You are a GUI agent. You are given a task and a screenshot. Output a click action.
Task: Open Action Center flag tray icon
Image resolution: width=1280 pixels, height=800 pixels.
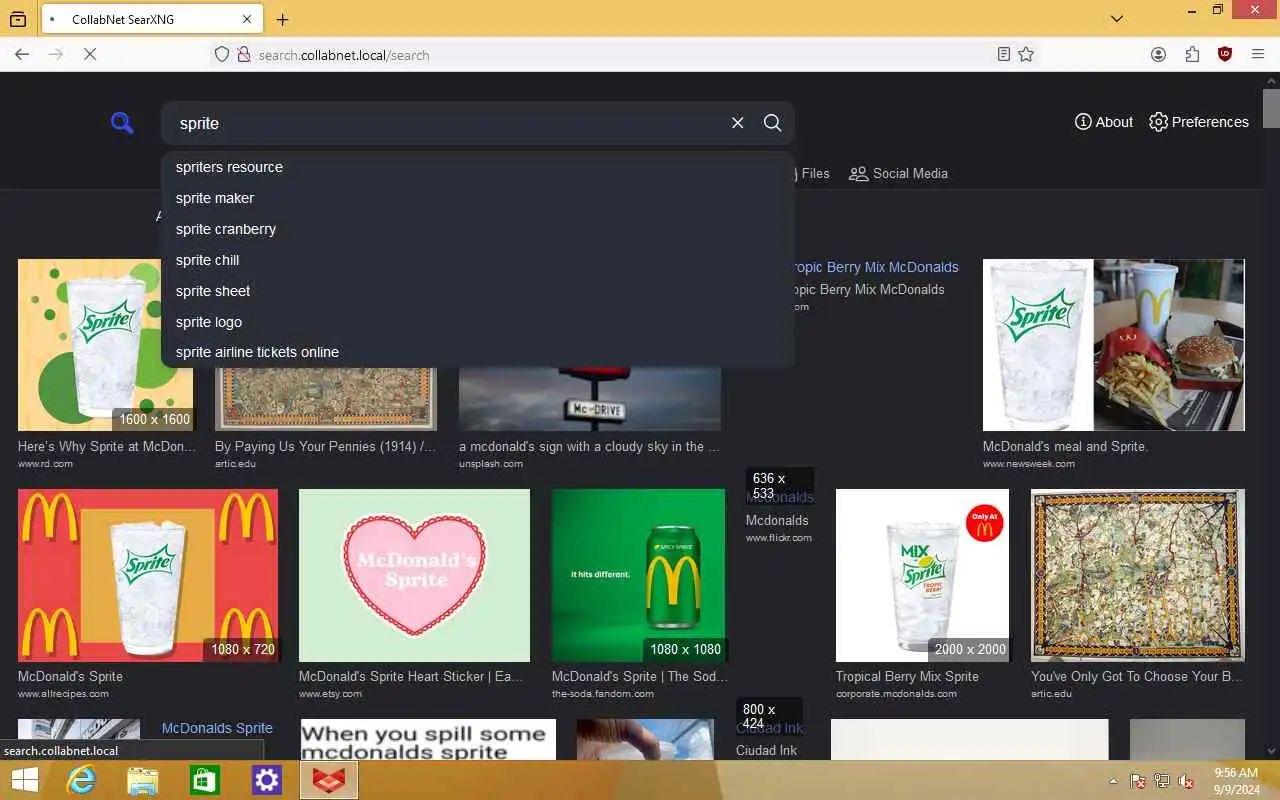(1138, 781)
